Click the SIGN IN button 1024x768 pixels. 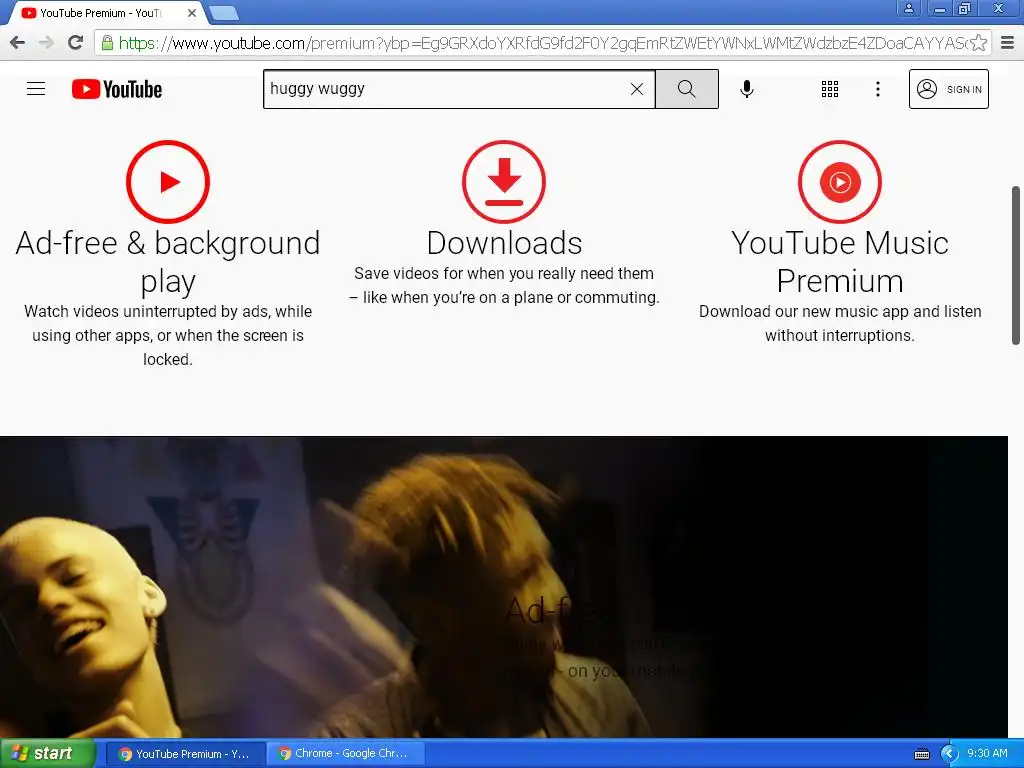coord(948,89)
